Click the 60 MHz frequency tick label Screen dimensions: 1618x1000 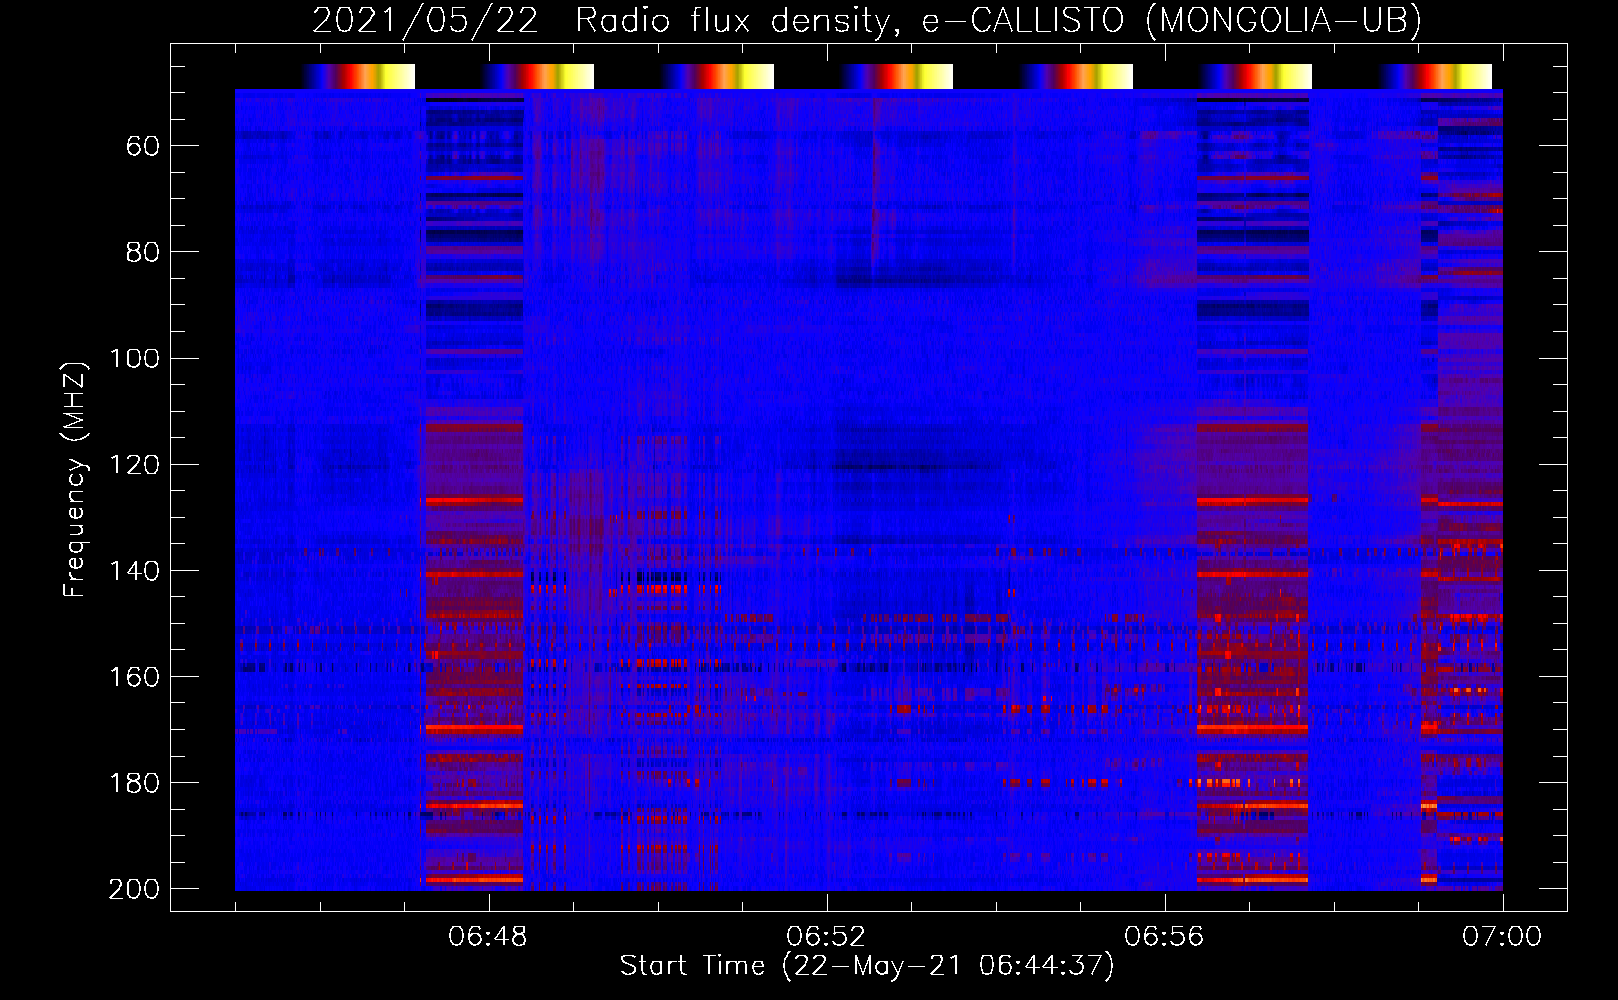point(143,146)
